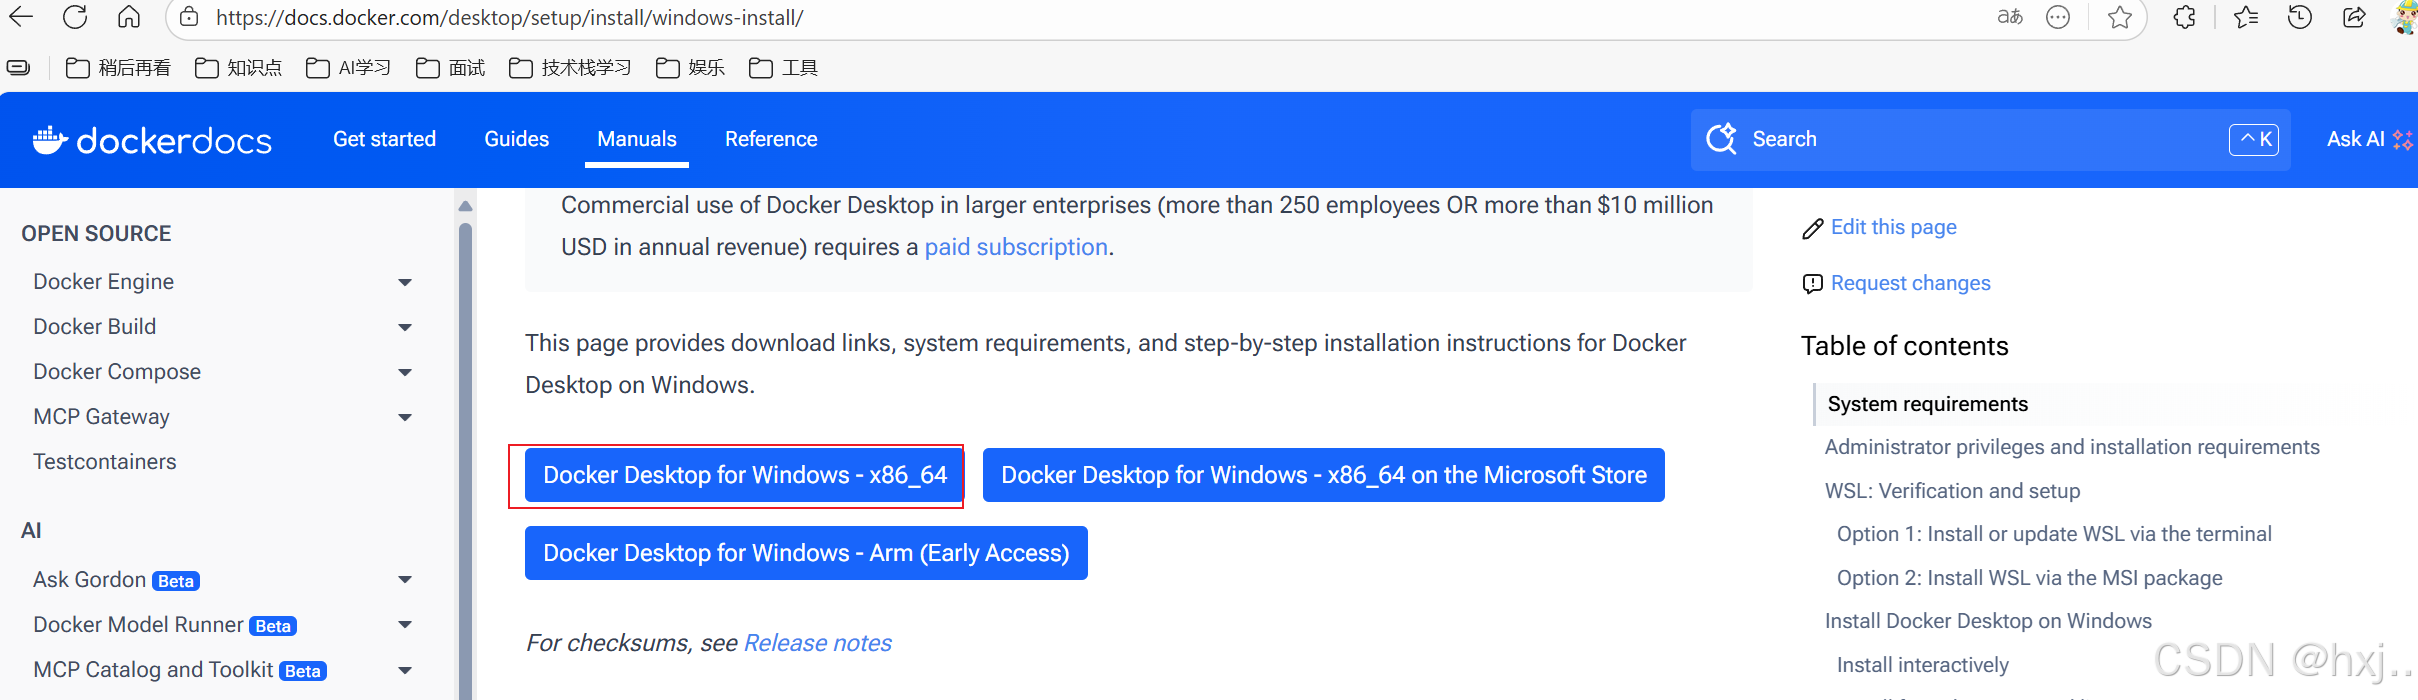Add this page to favorites star icon

2119,17
